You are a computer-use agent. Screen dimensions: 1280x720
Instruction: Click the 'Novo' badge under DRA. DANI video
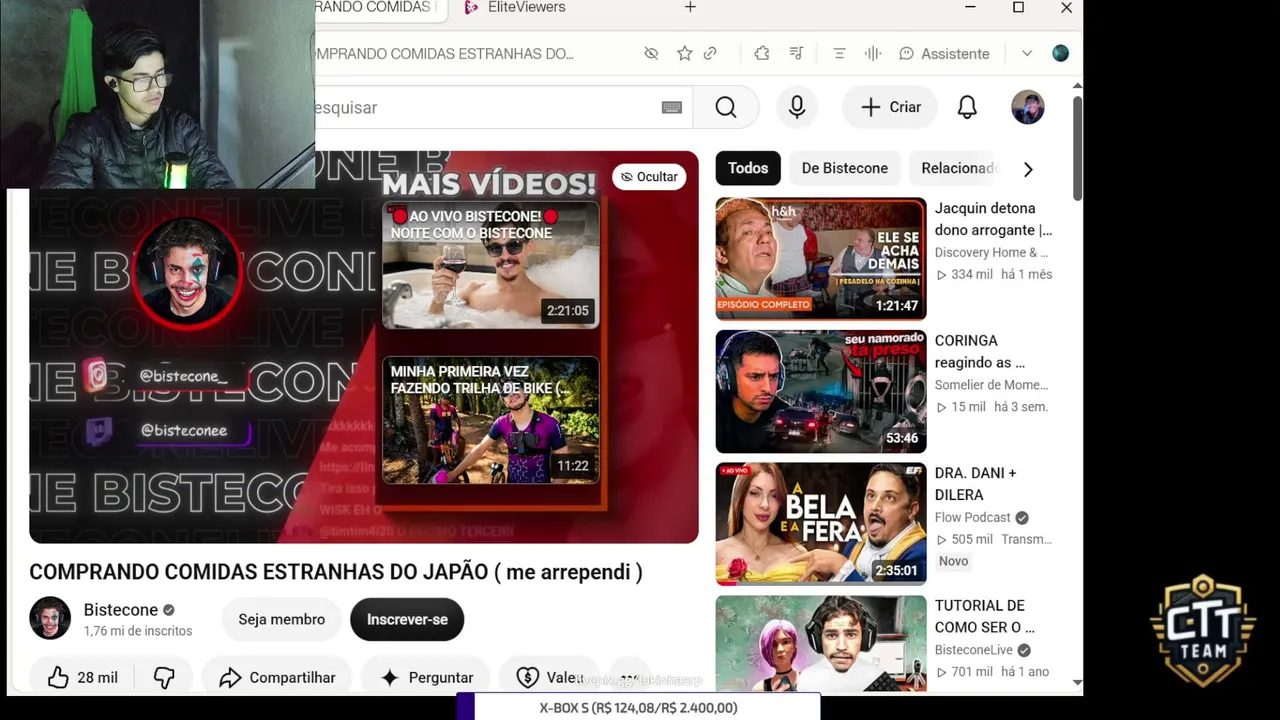click(x=953, y=561)
